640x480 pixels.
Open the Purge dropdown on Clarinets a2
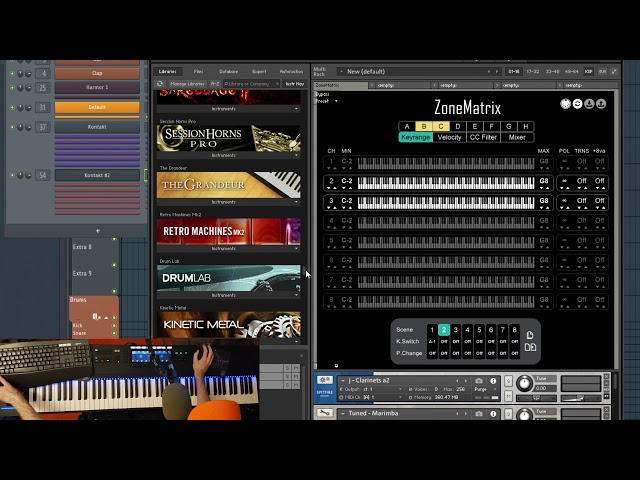(x=495, y=389)
